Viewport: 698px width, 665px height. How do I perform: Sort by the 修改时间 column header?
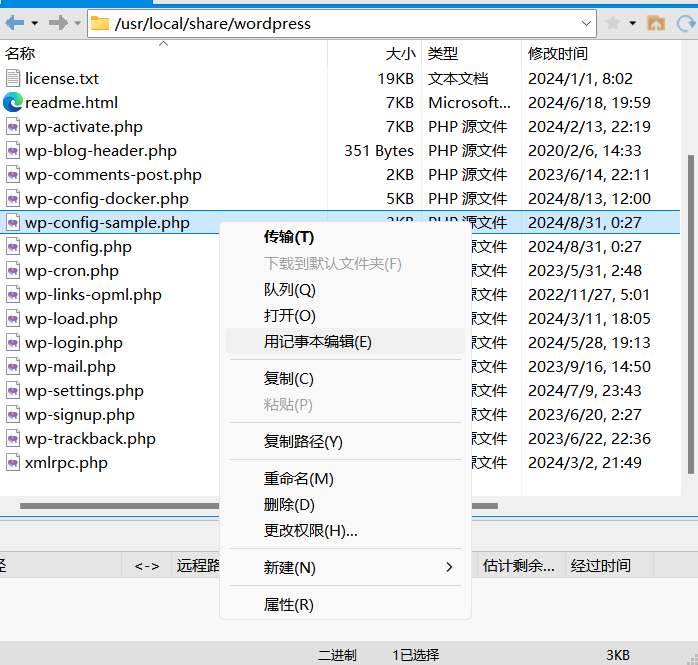coord(601,53)
